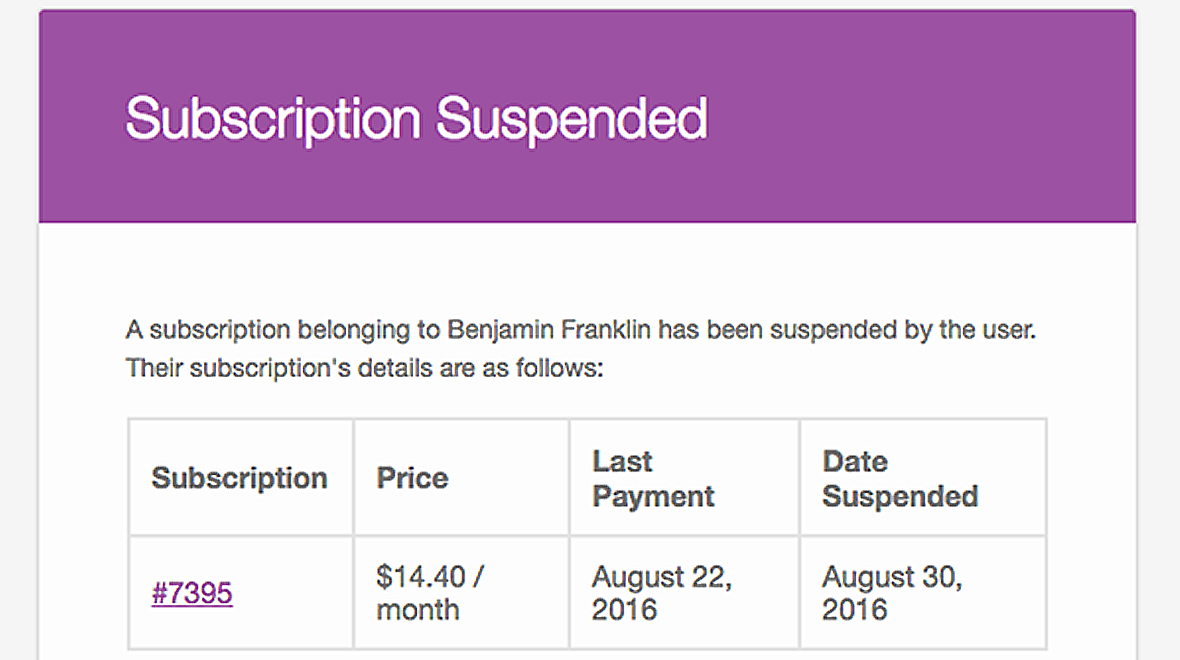1180x660 pixels.
Task: Select the "Subscription" column header
Action: [x=239, y=478]
